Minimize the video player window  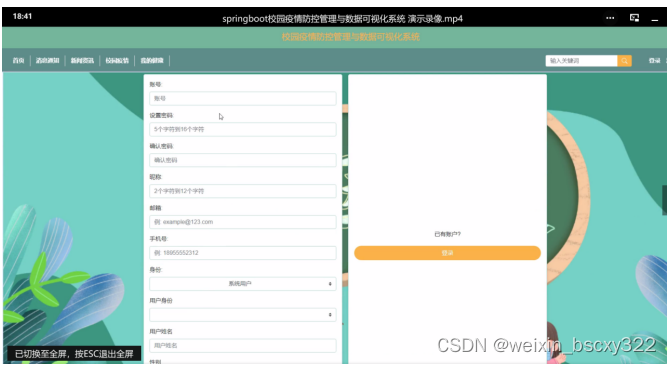pos(655,20)
